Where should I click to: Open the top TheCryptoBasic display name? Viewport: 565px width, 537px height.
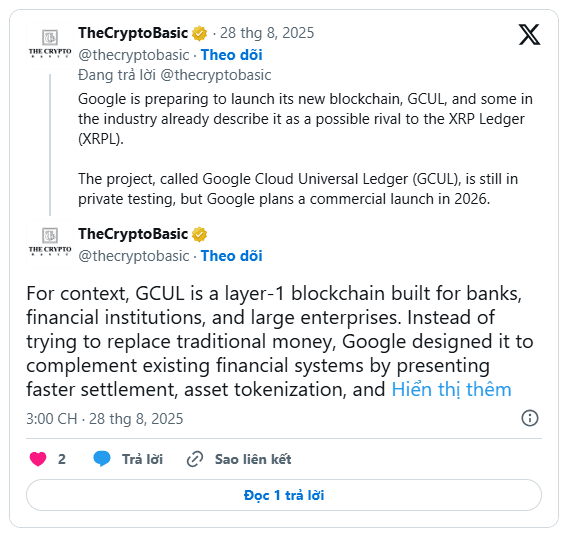click(133, 33)
